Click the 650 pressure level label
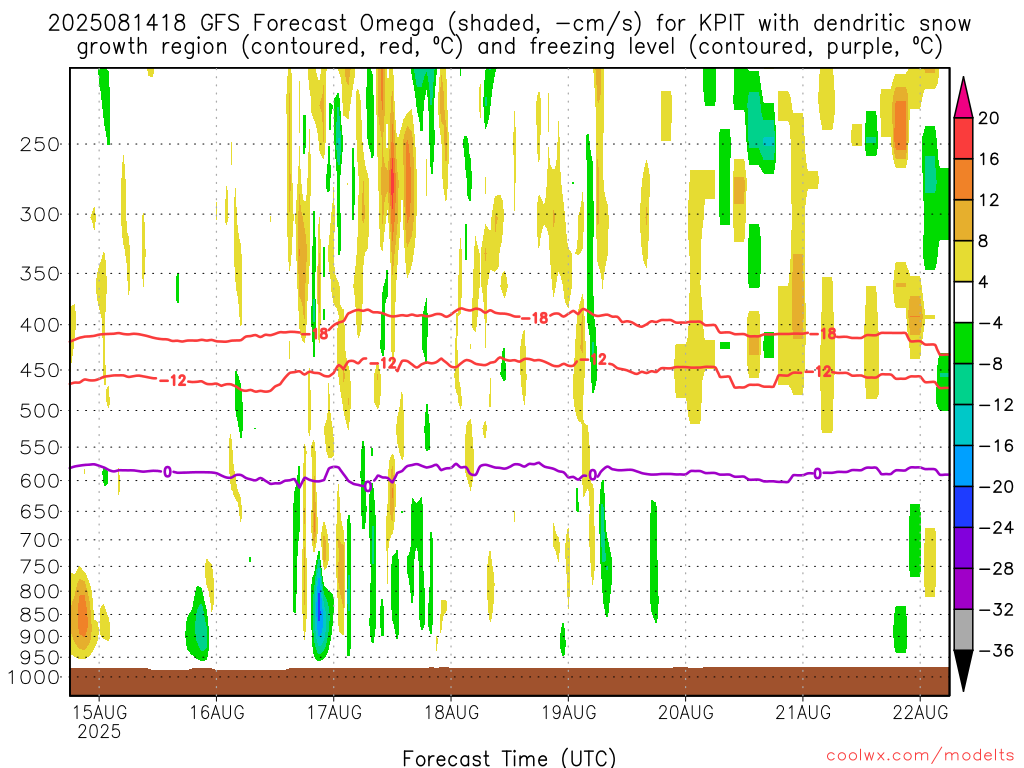 pyautogui.click(x=40, y=511)
